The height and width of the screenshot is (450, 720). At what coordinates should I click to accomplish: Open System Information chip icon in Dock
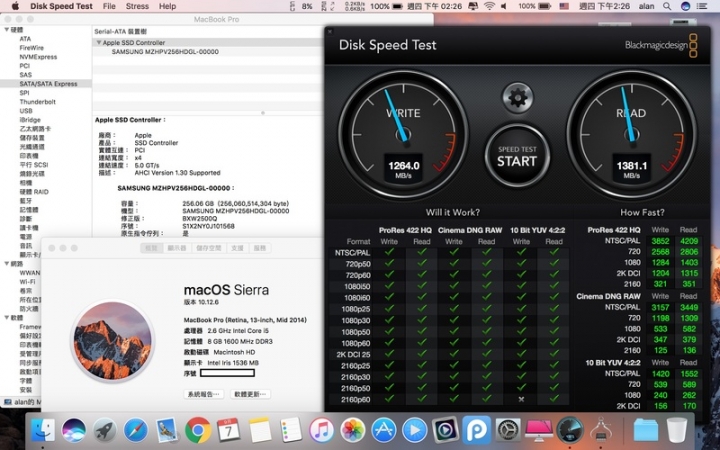pos(601,430)
